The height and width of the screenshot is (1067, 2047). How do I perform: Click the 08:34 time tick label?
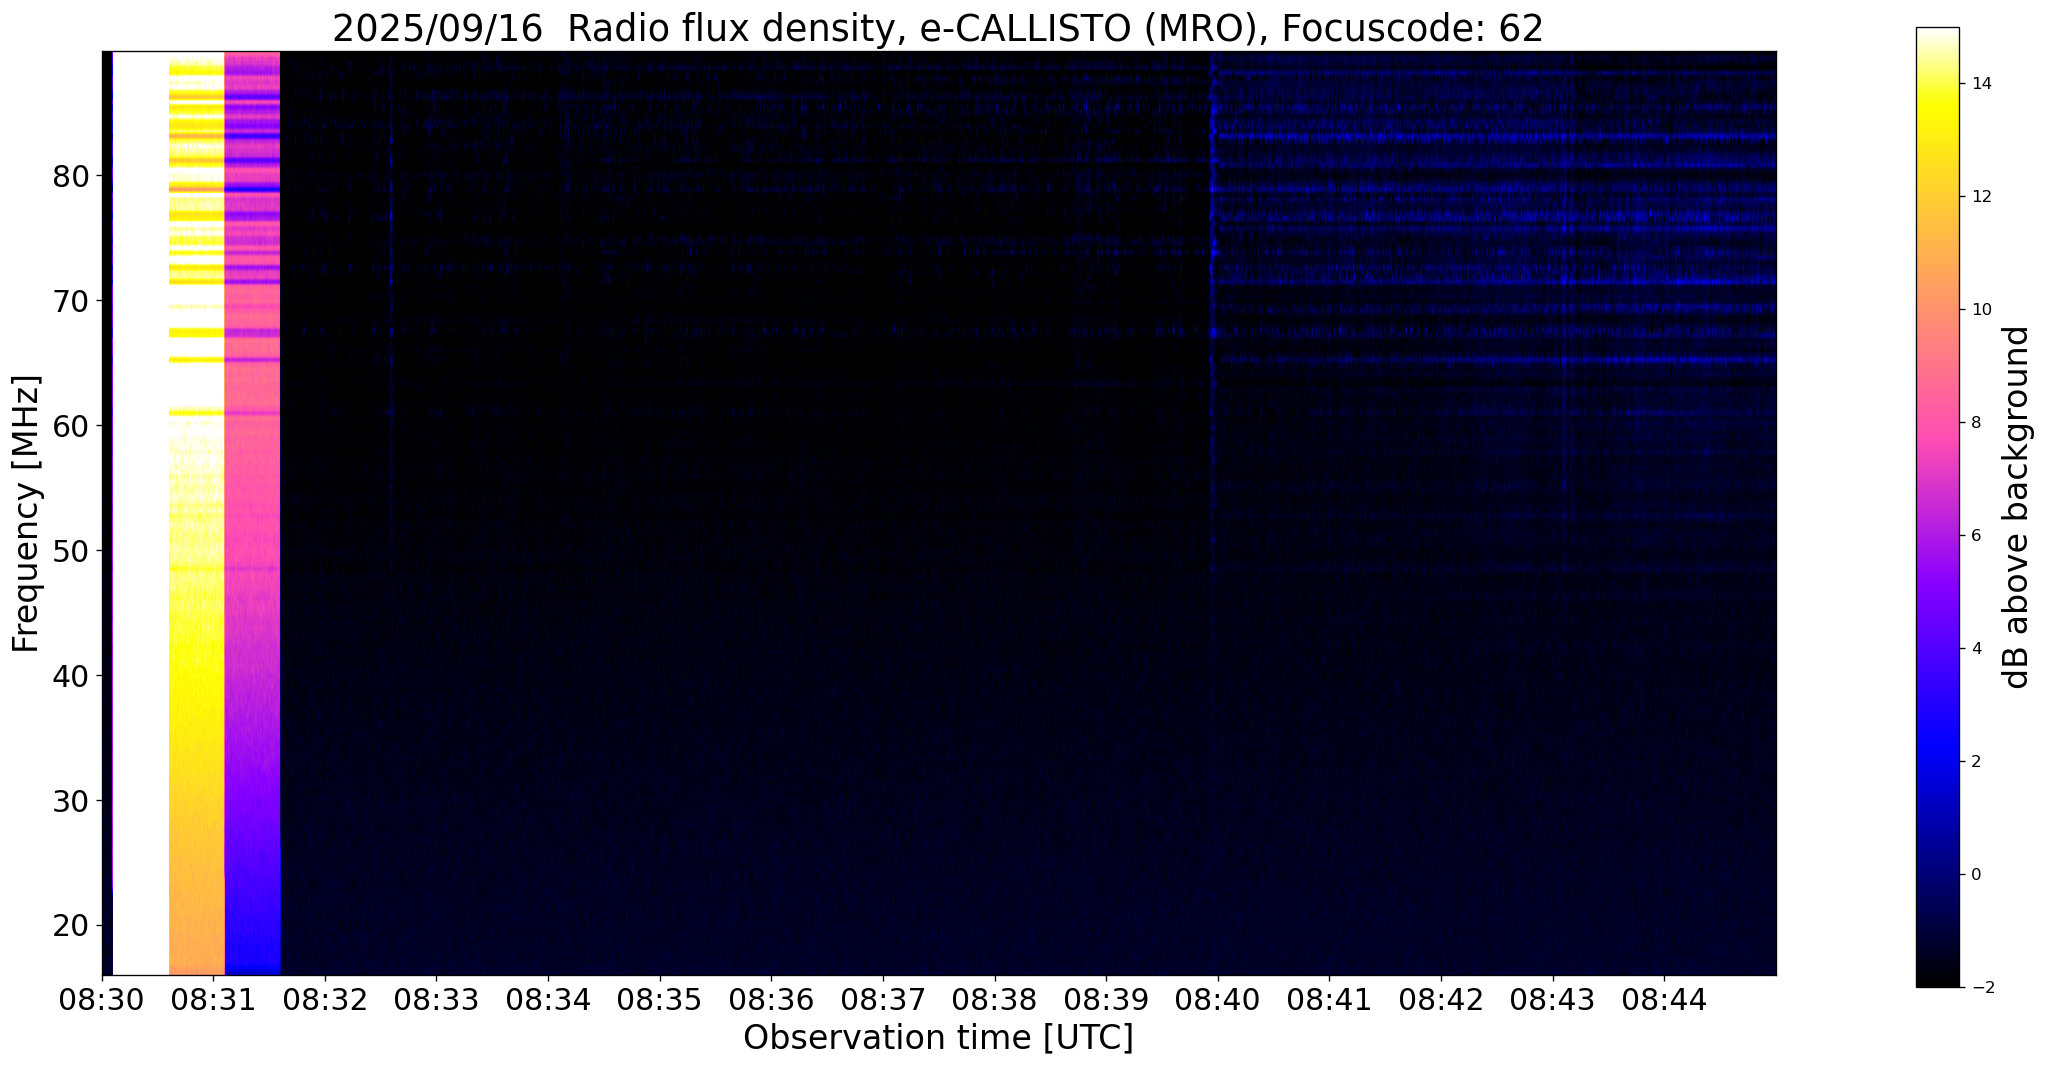pos(549,1000)
